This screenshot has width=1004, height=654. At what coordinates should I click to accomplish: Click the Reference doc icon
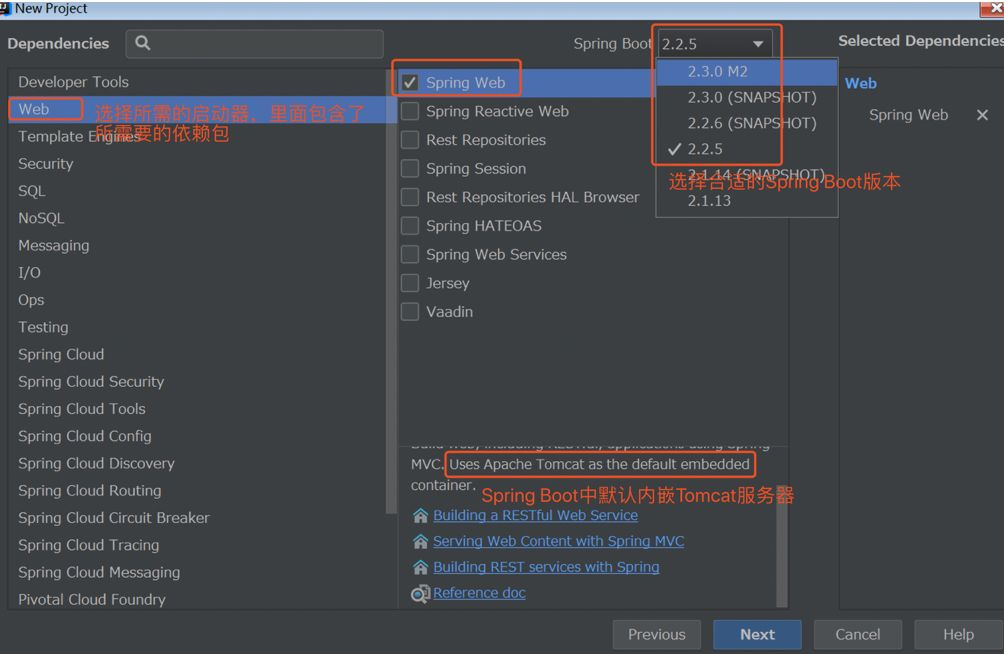[x=420, y=594]
